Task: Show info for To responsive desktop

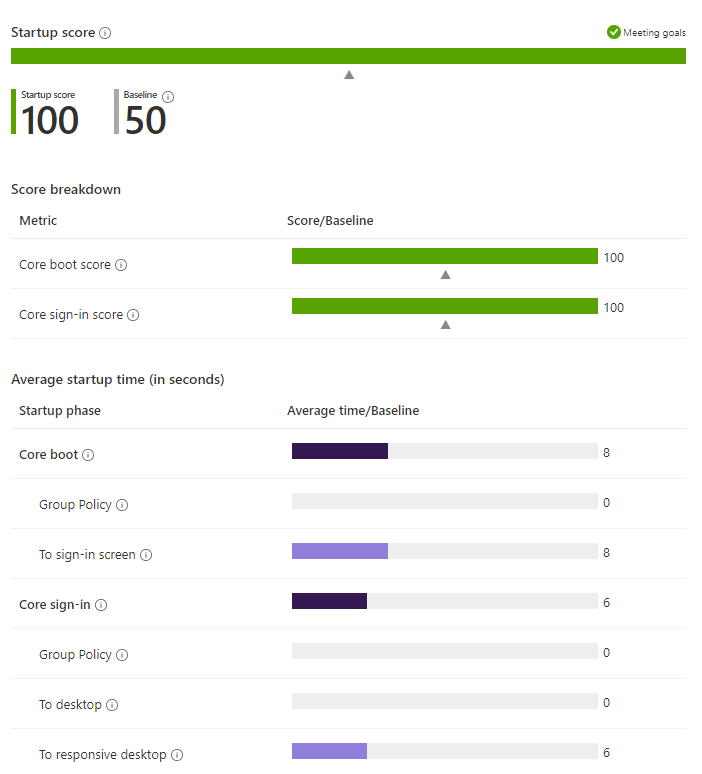Action: 177,755
